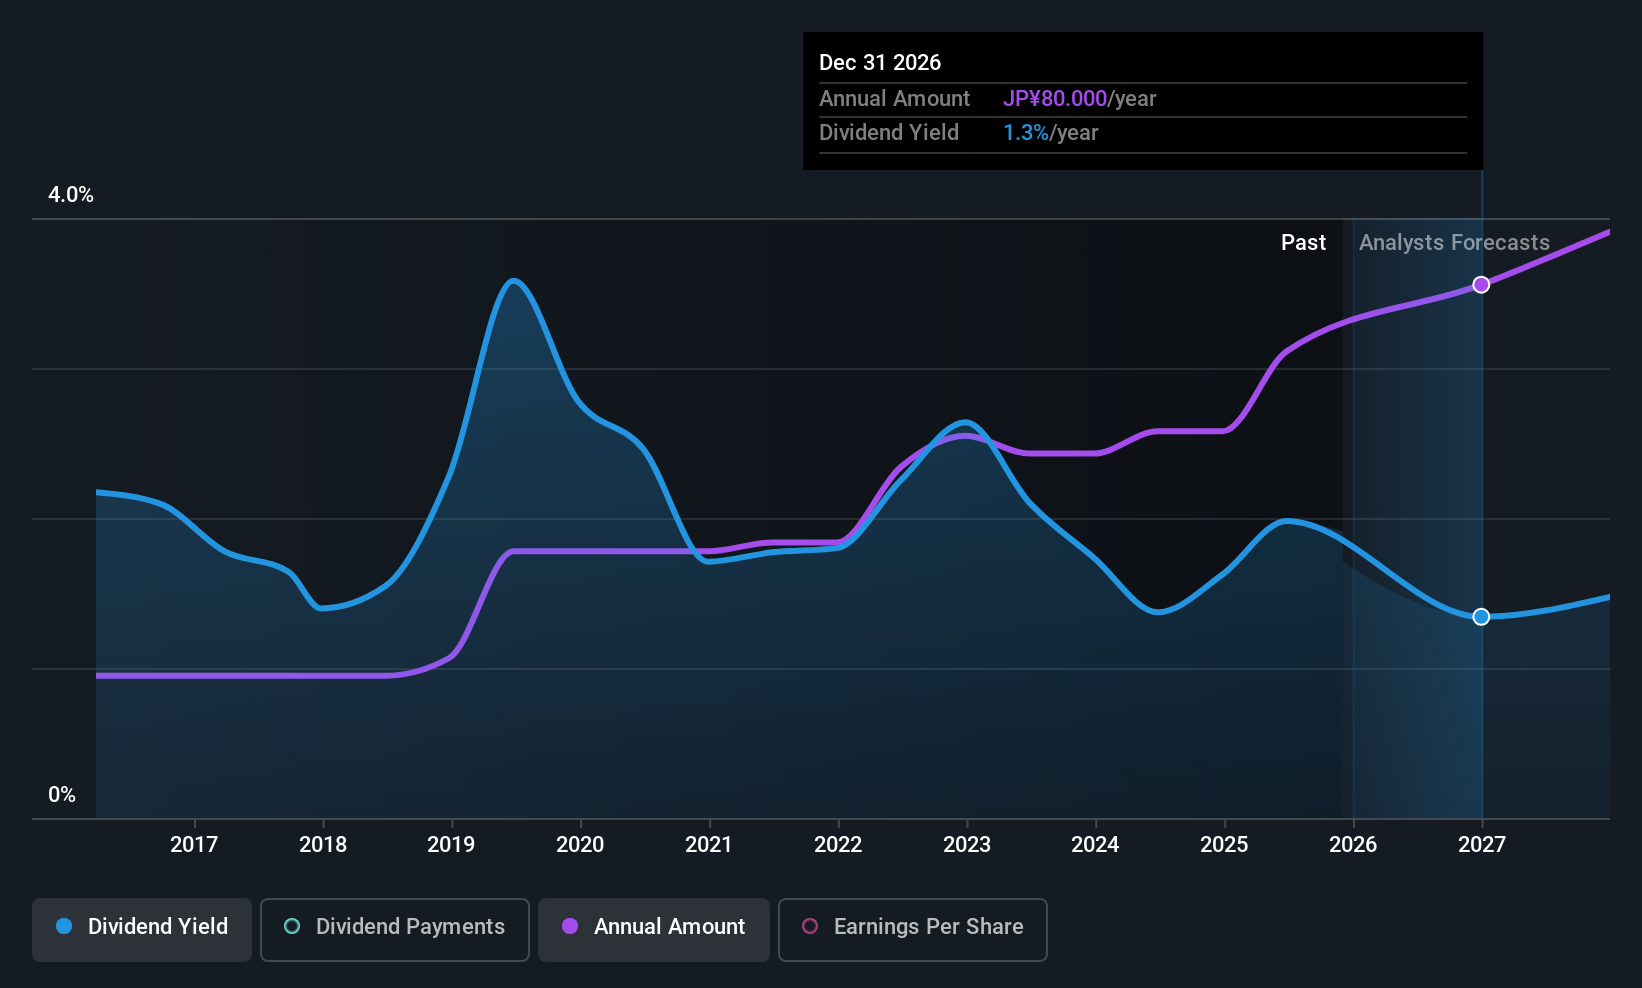1642x988 pixels.
Task: Select the Analysts Forecasts region label
Action: [x=1454, y=243]
